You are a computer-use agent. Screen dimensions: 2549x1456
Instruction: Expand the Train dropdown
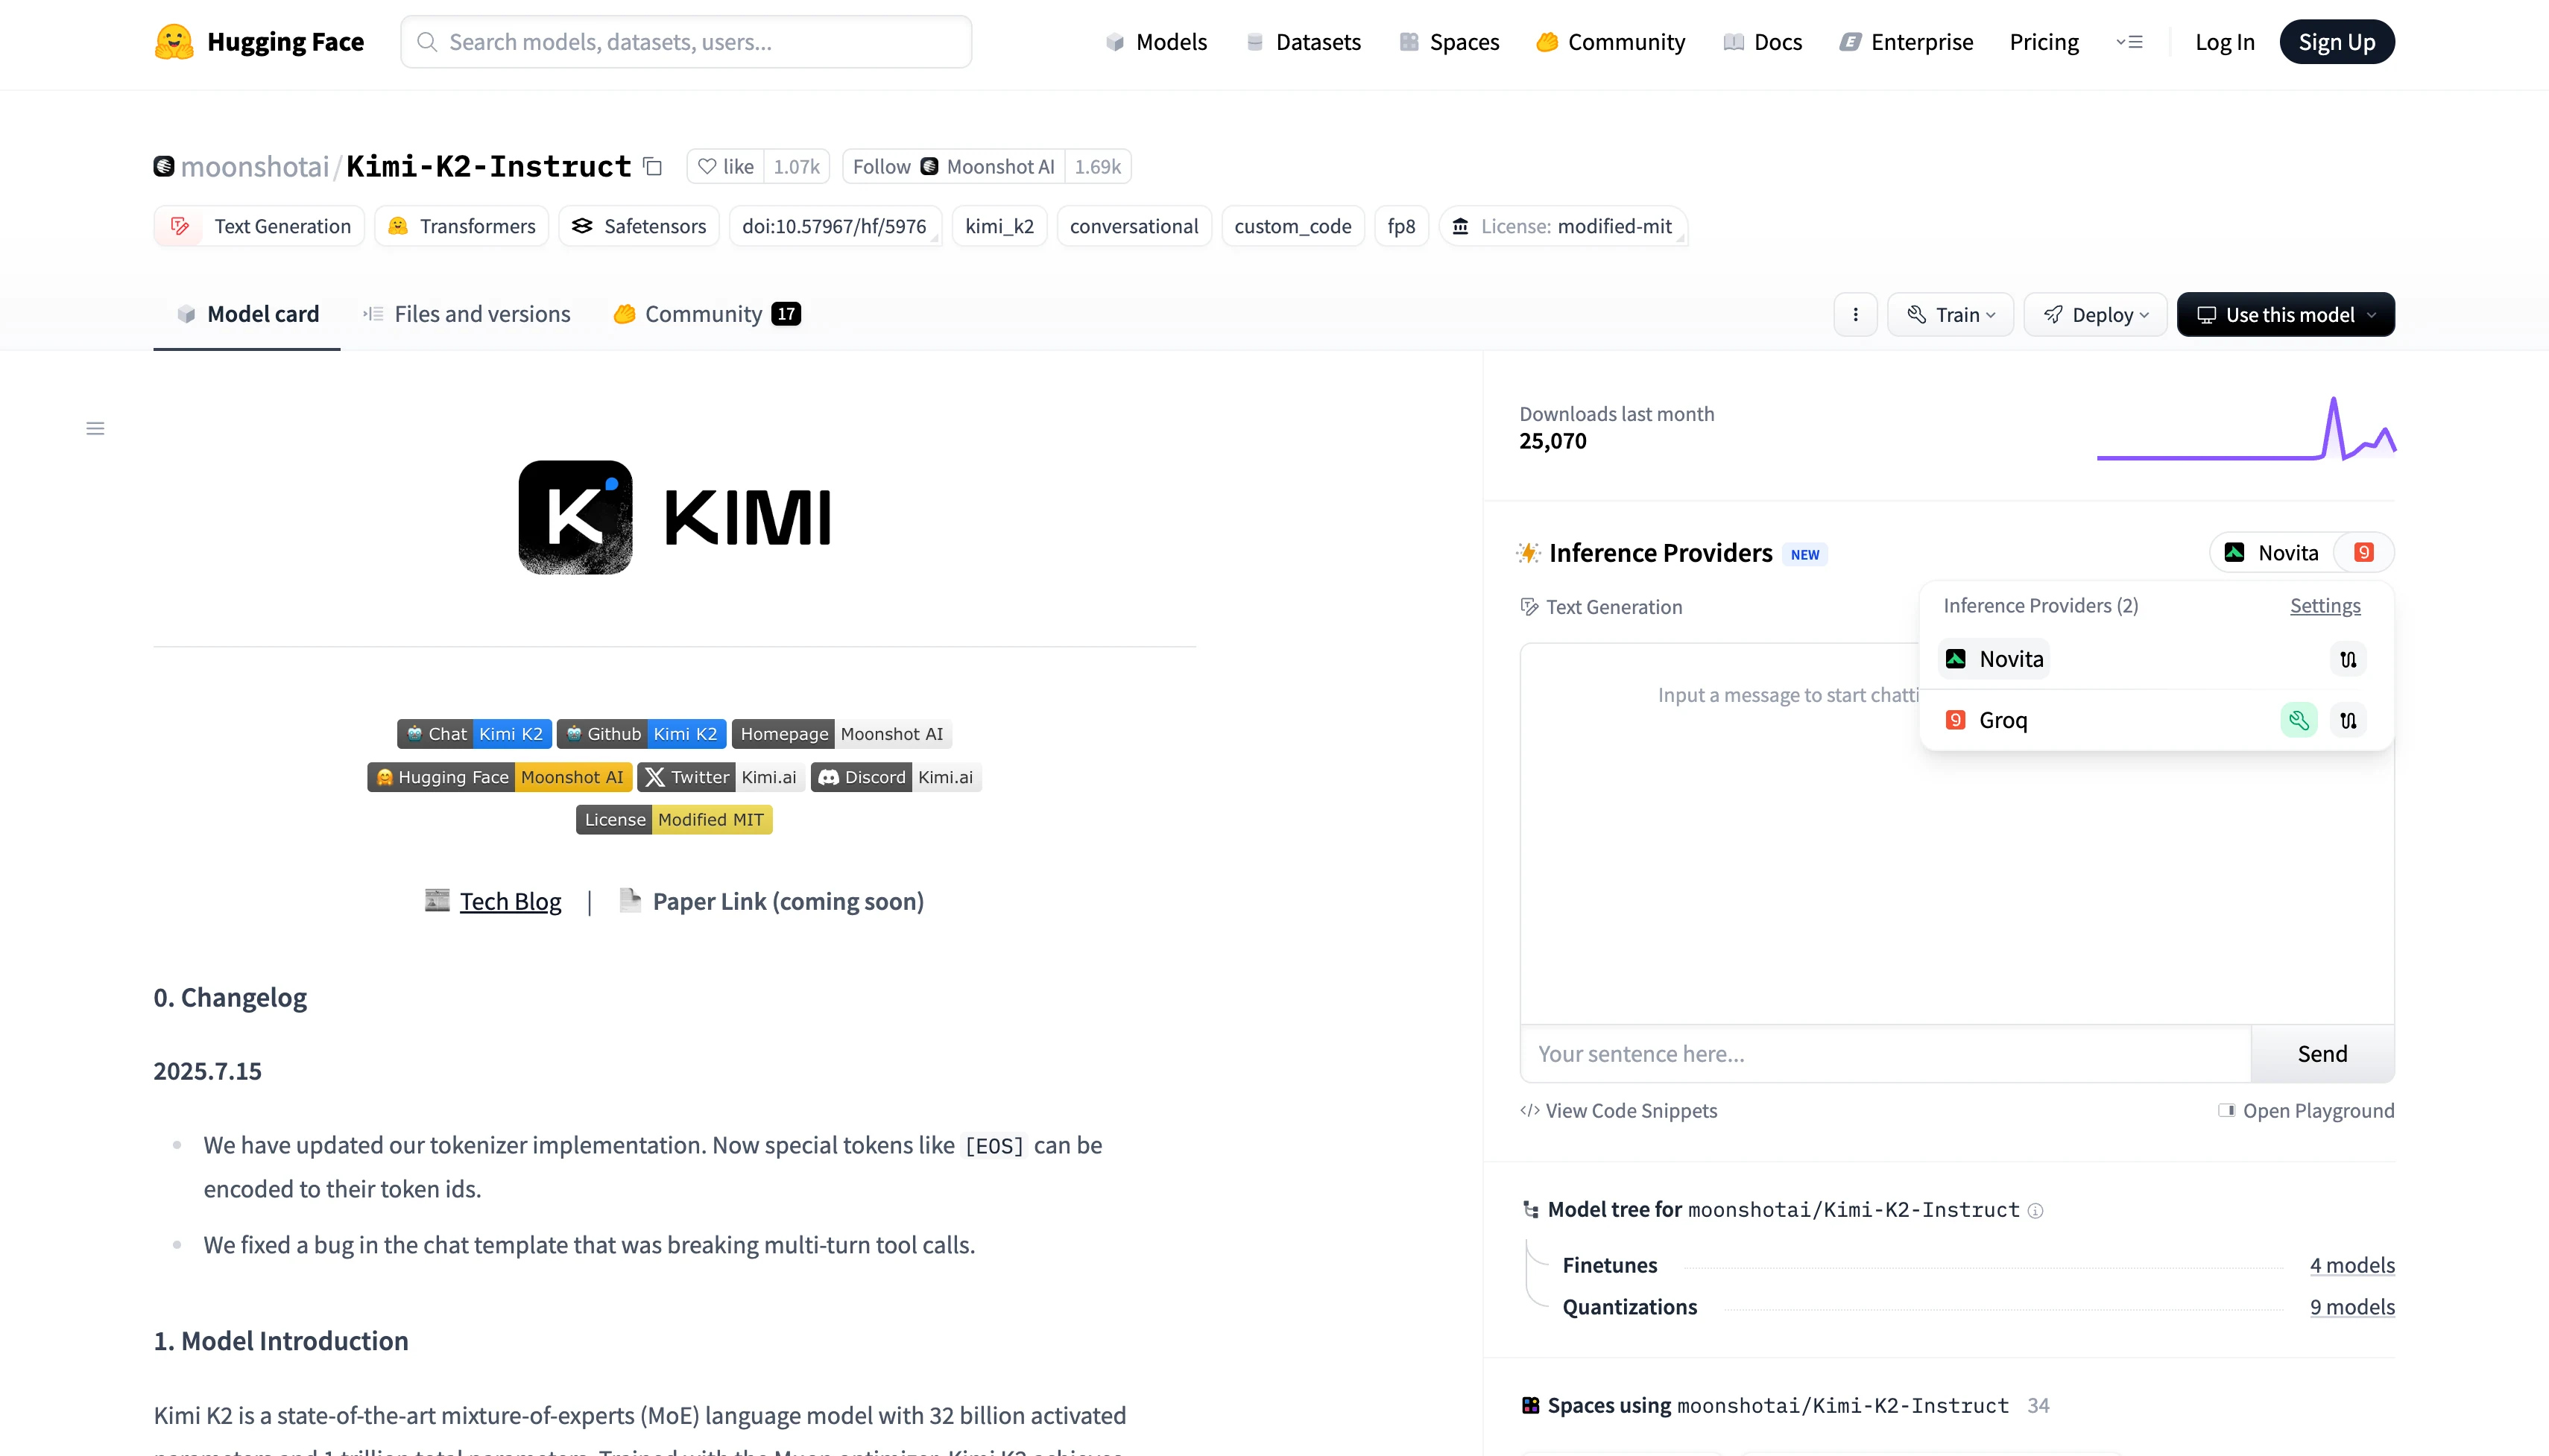pyautogui.click(x=1950, y=315)
